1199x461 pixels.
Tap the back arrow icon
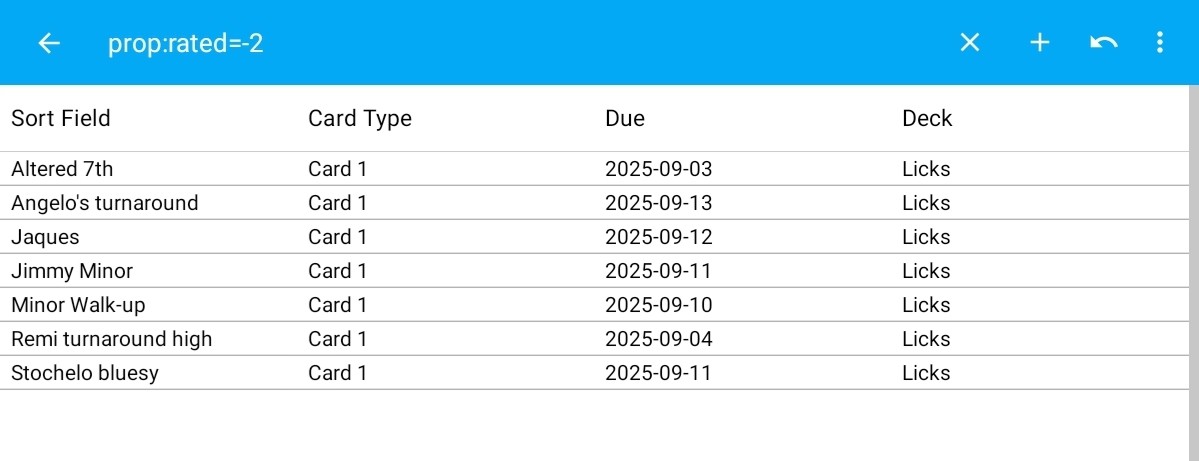49,43
